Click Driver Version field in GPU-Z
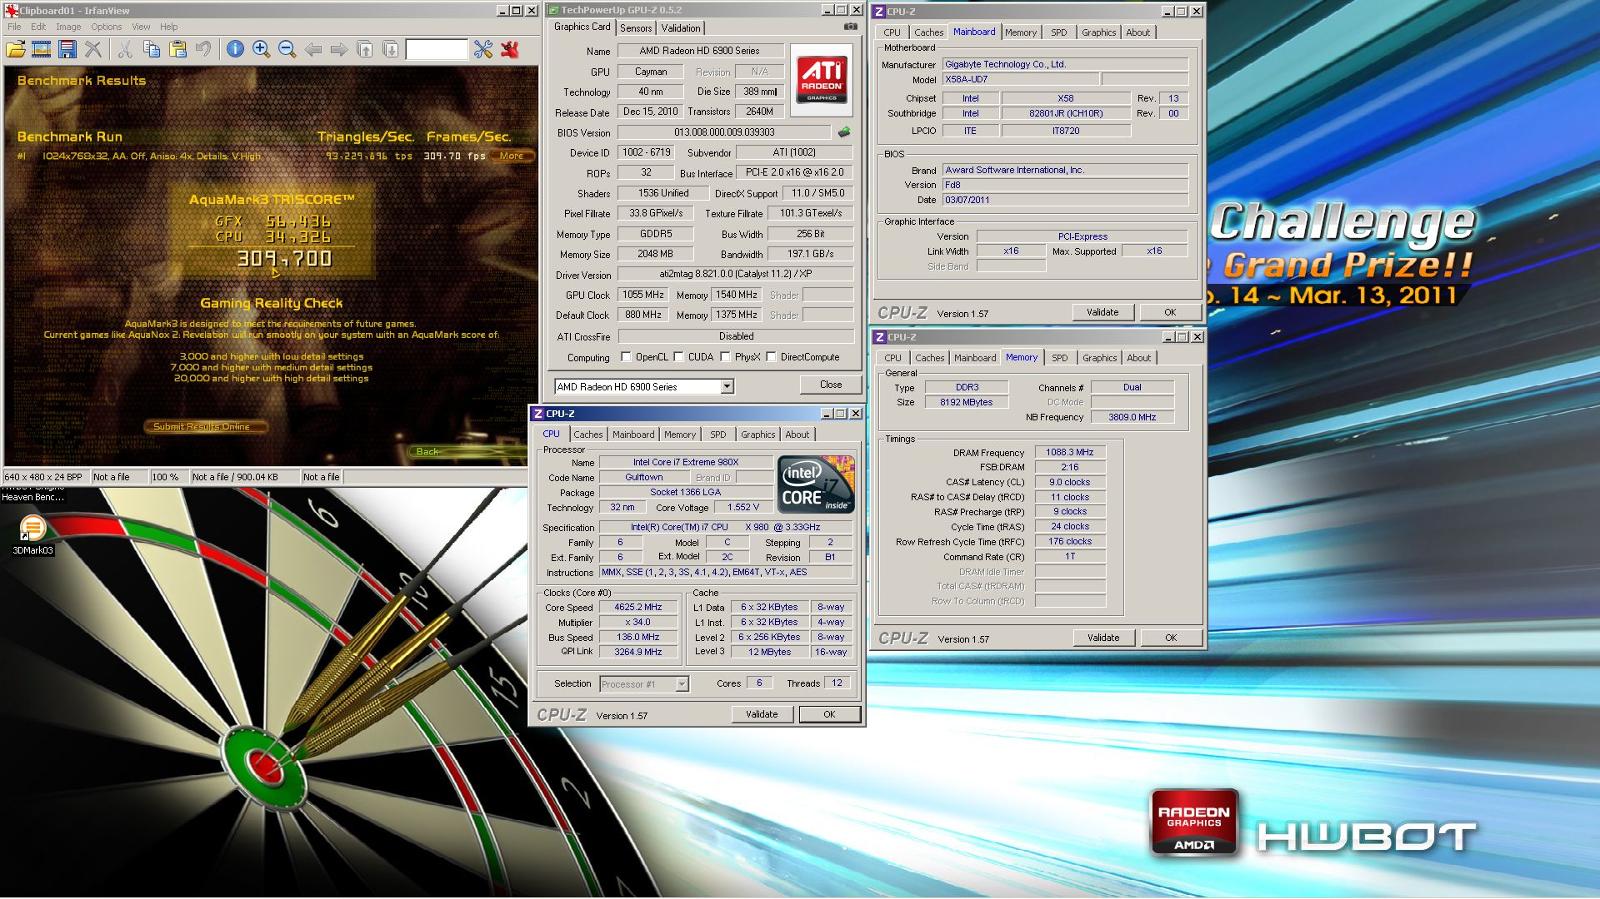This screenshot has width=1600, height=899. click(x=734, y=274)
